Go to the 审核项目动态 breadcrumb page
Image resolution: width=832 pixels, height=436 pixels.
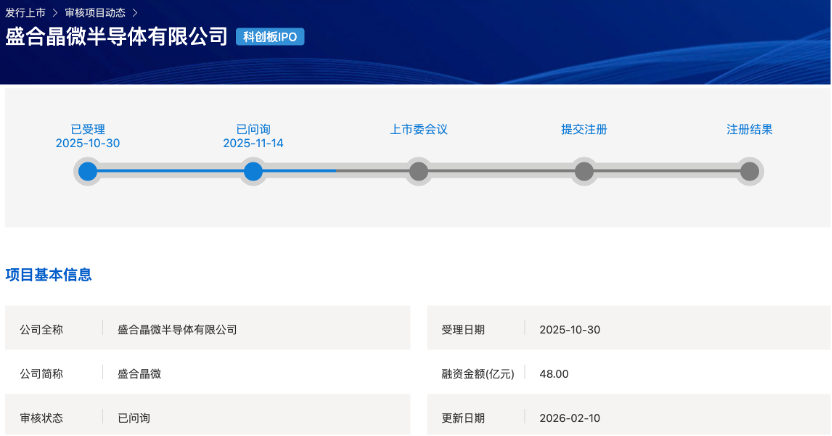click(x=95, y=13)
